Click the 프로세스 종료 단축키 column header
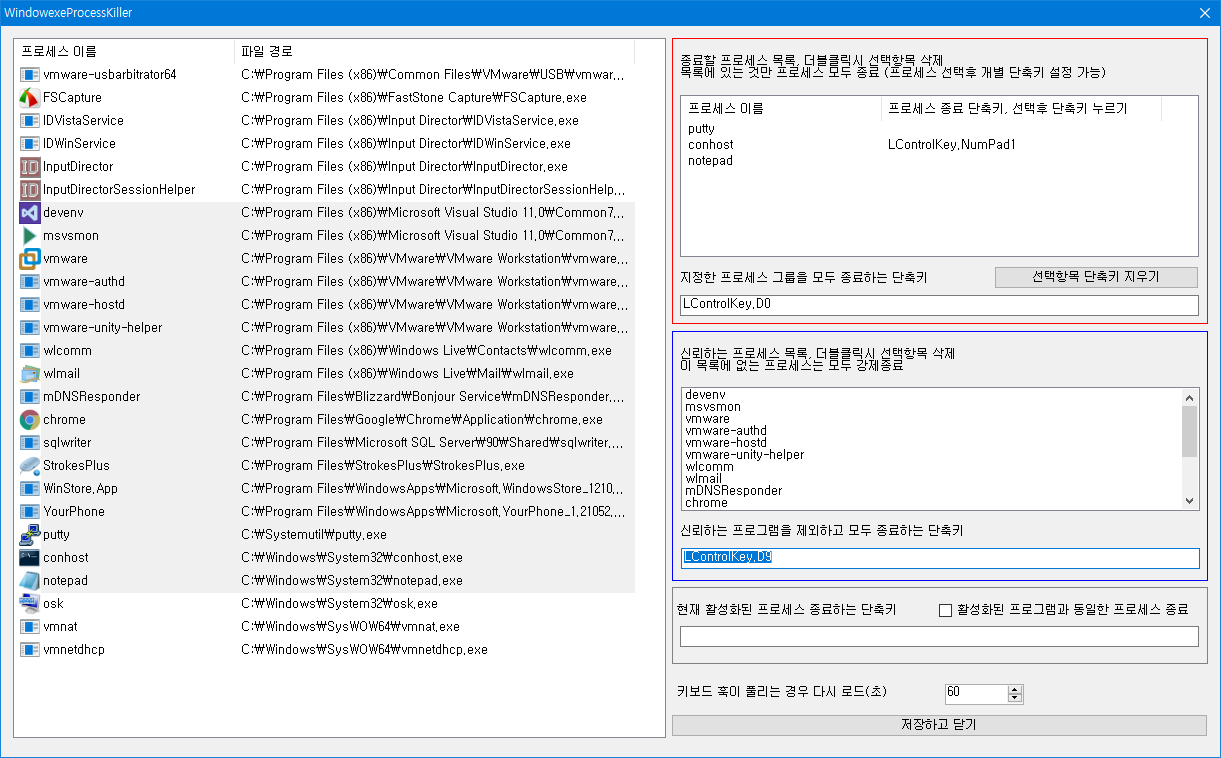The height and width of the screenshot is (758, 1221). (1021, 108)
